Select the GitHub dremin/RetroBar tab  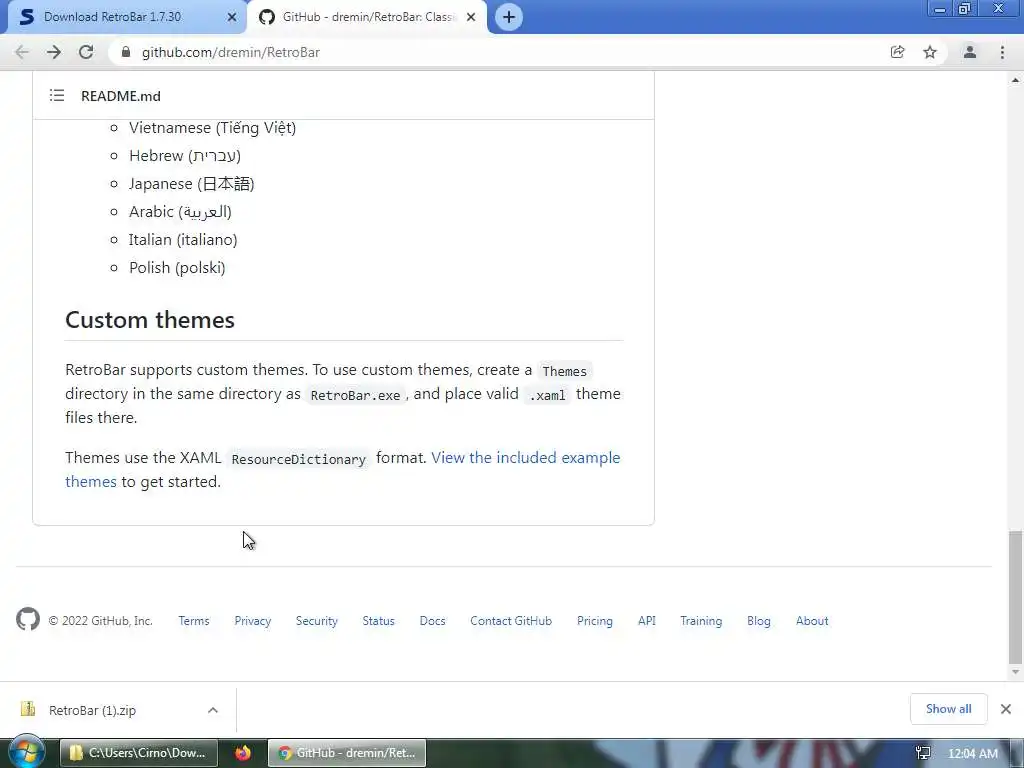[368, 17]
